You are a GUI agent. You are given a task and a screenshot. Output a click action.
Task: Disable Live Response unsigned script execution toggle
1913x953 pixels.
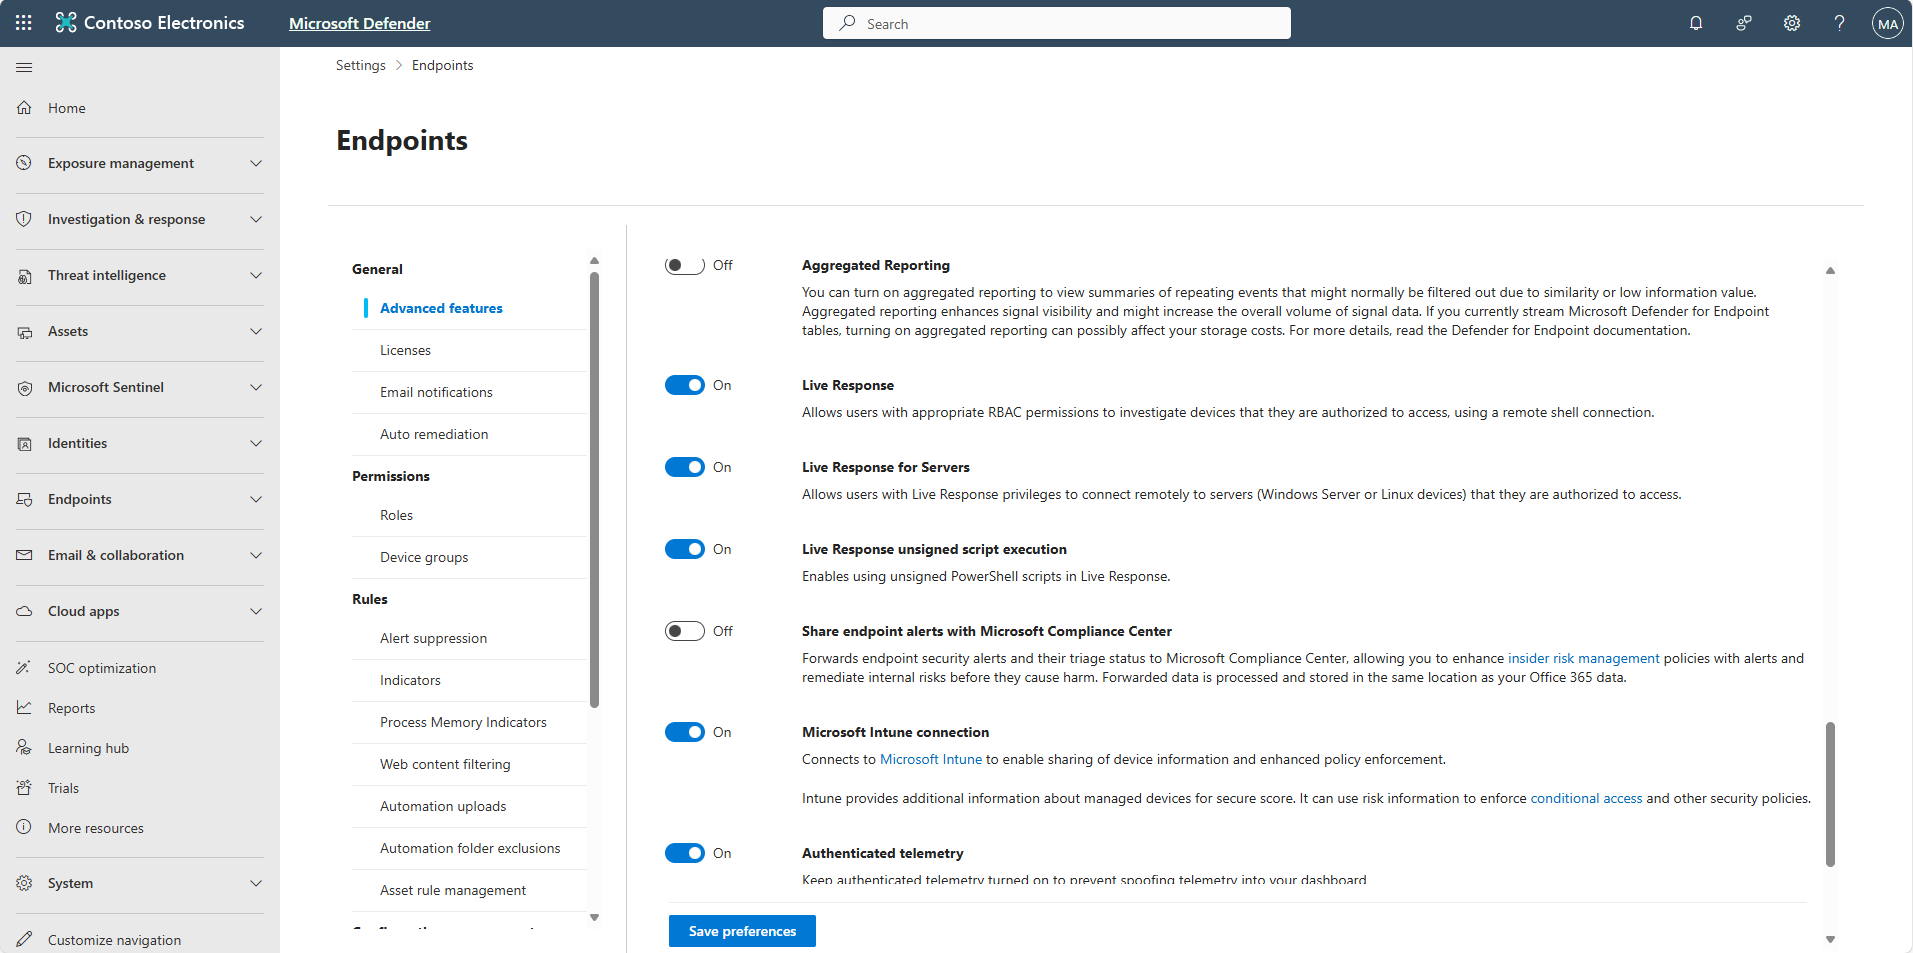685,549
